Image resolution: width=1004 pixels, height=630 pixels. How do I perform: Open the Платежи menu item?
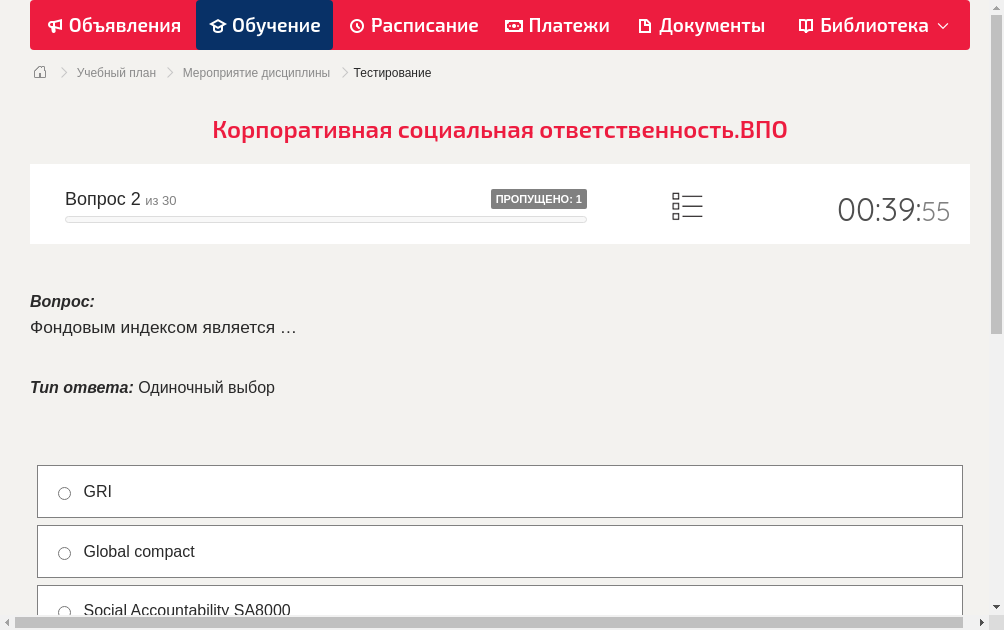click(557, 25)
